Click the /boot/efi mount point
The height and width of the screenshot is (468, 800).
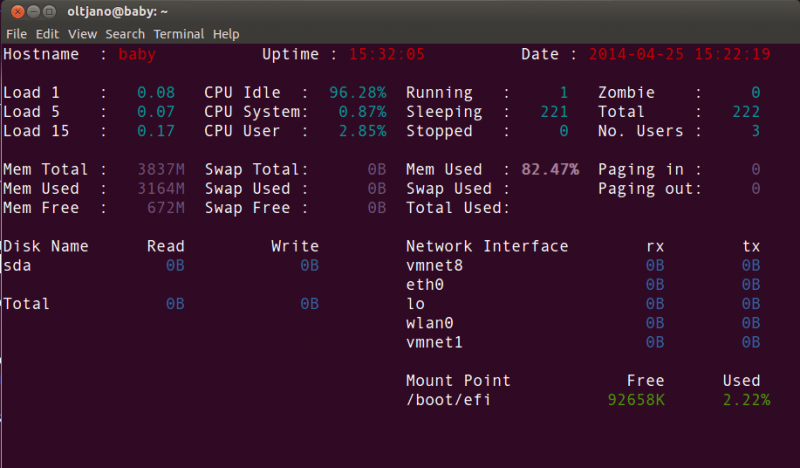(x=448, y=400)
